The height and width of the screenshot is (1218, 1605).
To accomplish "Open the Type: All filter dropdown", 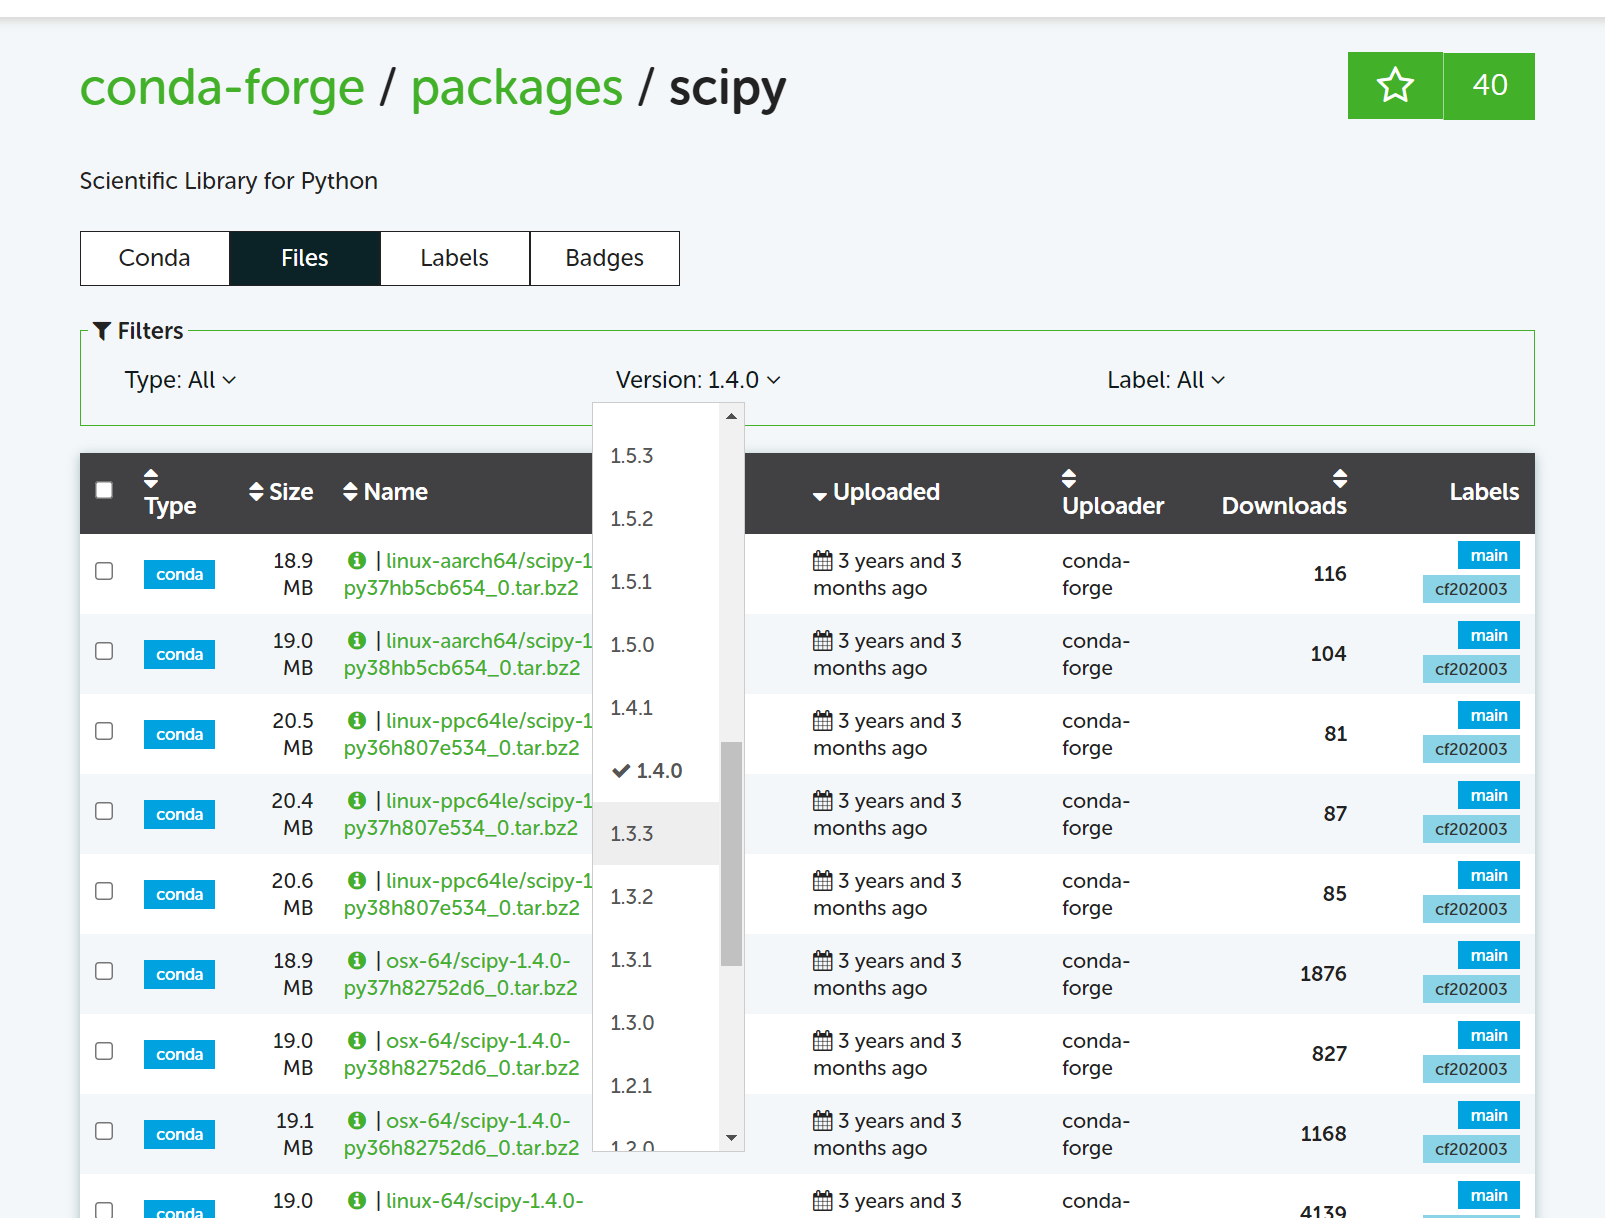I will click(180, 380).
